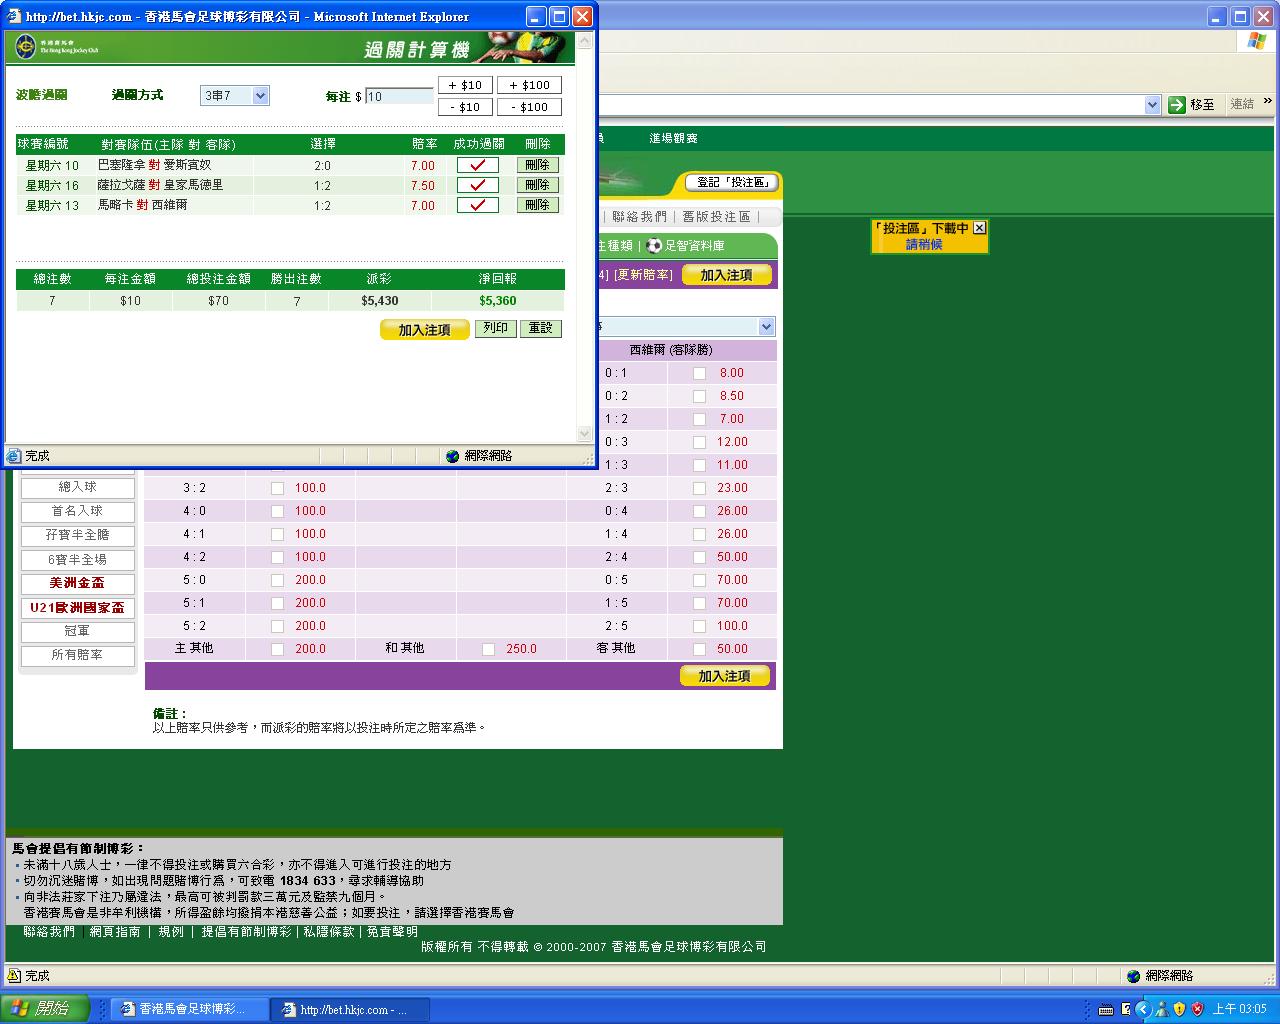
Task: Expand hidden tray icons with the arrow
Action: [1143, 1009]
